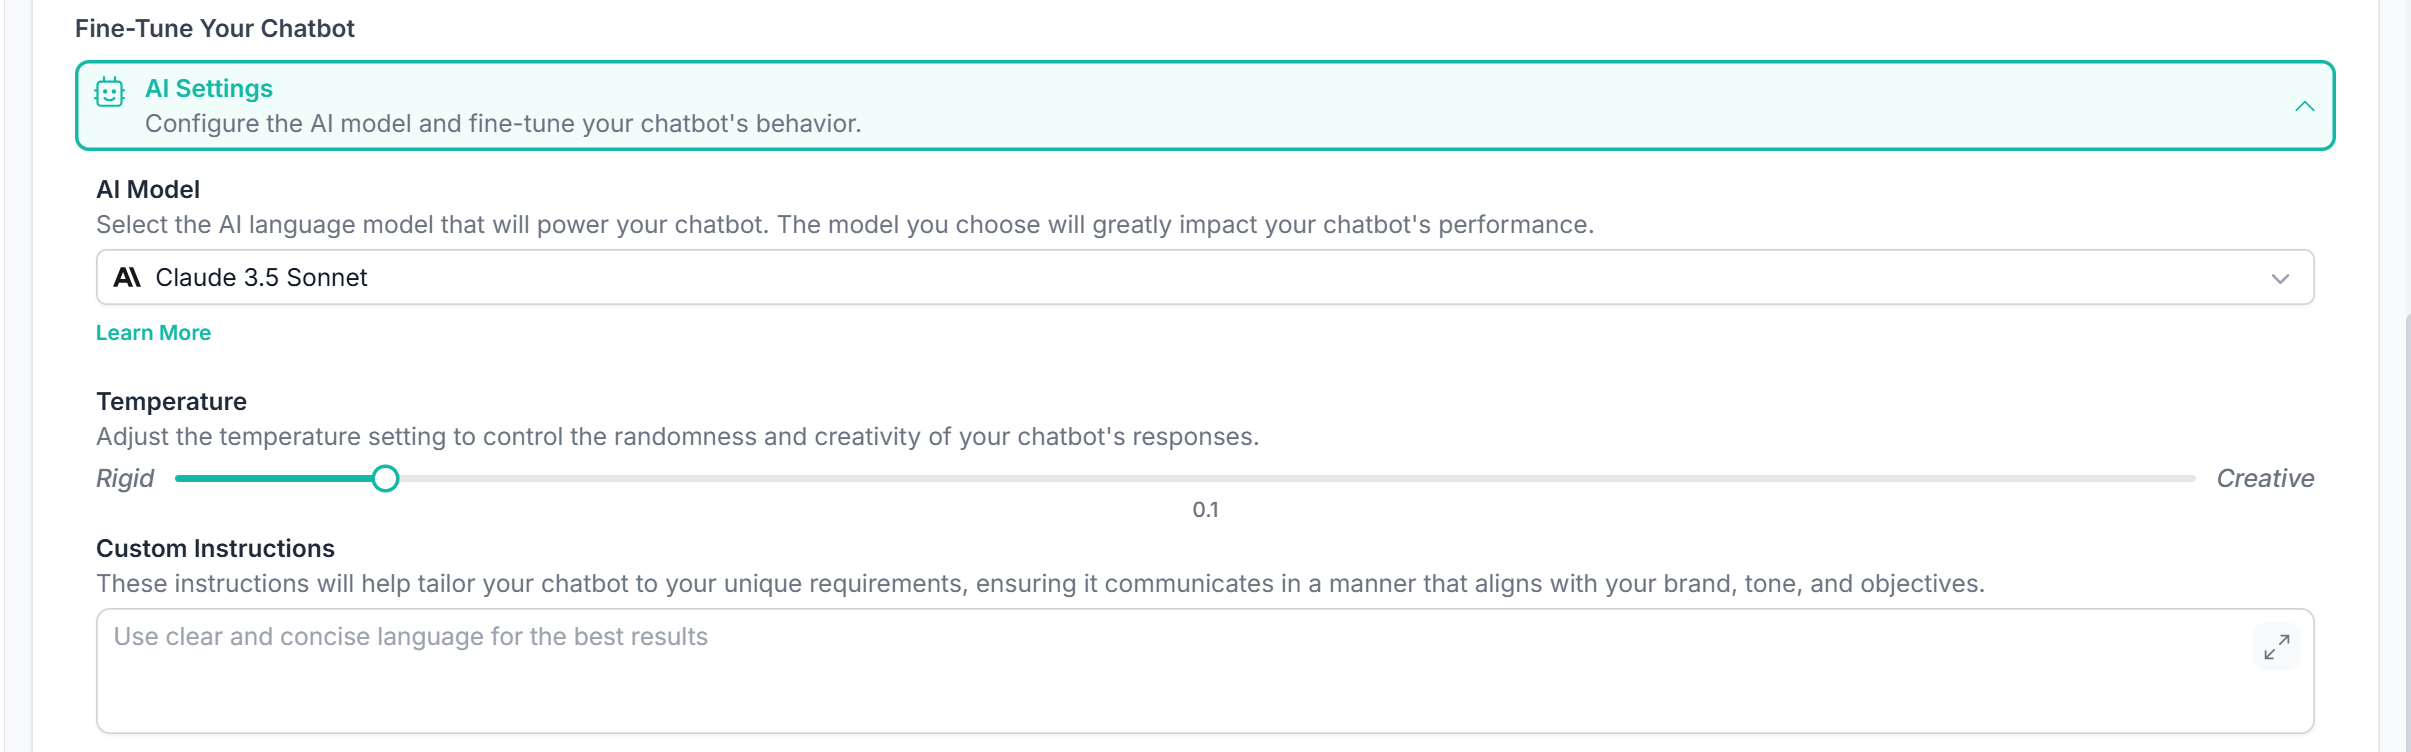Click the unfilled part of the Temperature track
Screen dimensions: 2411x752
click(x=1300, y=479)
